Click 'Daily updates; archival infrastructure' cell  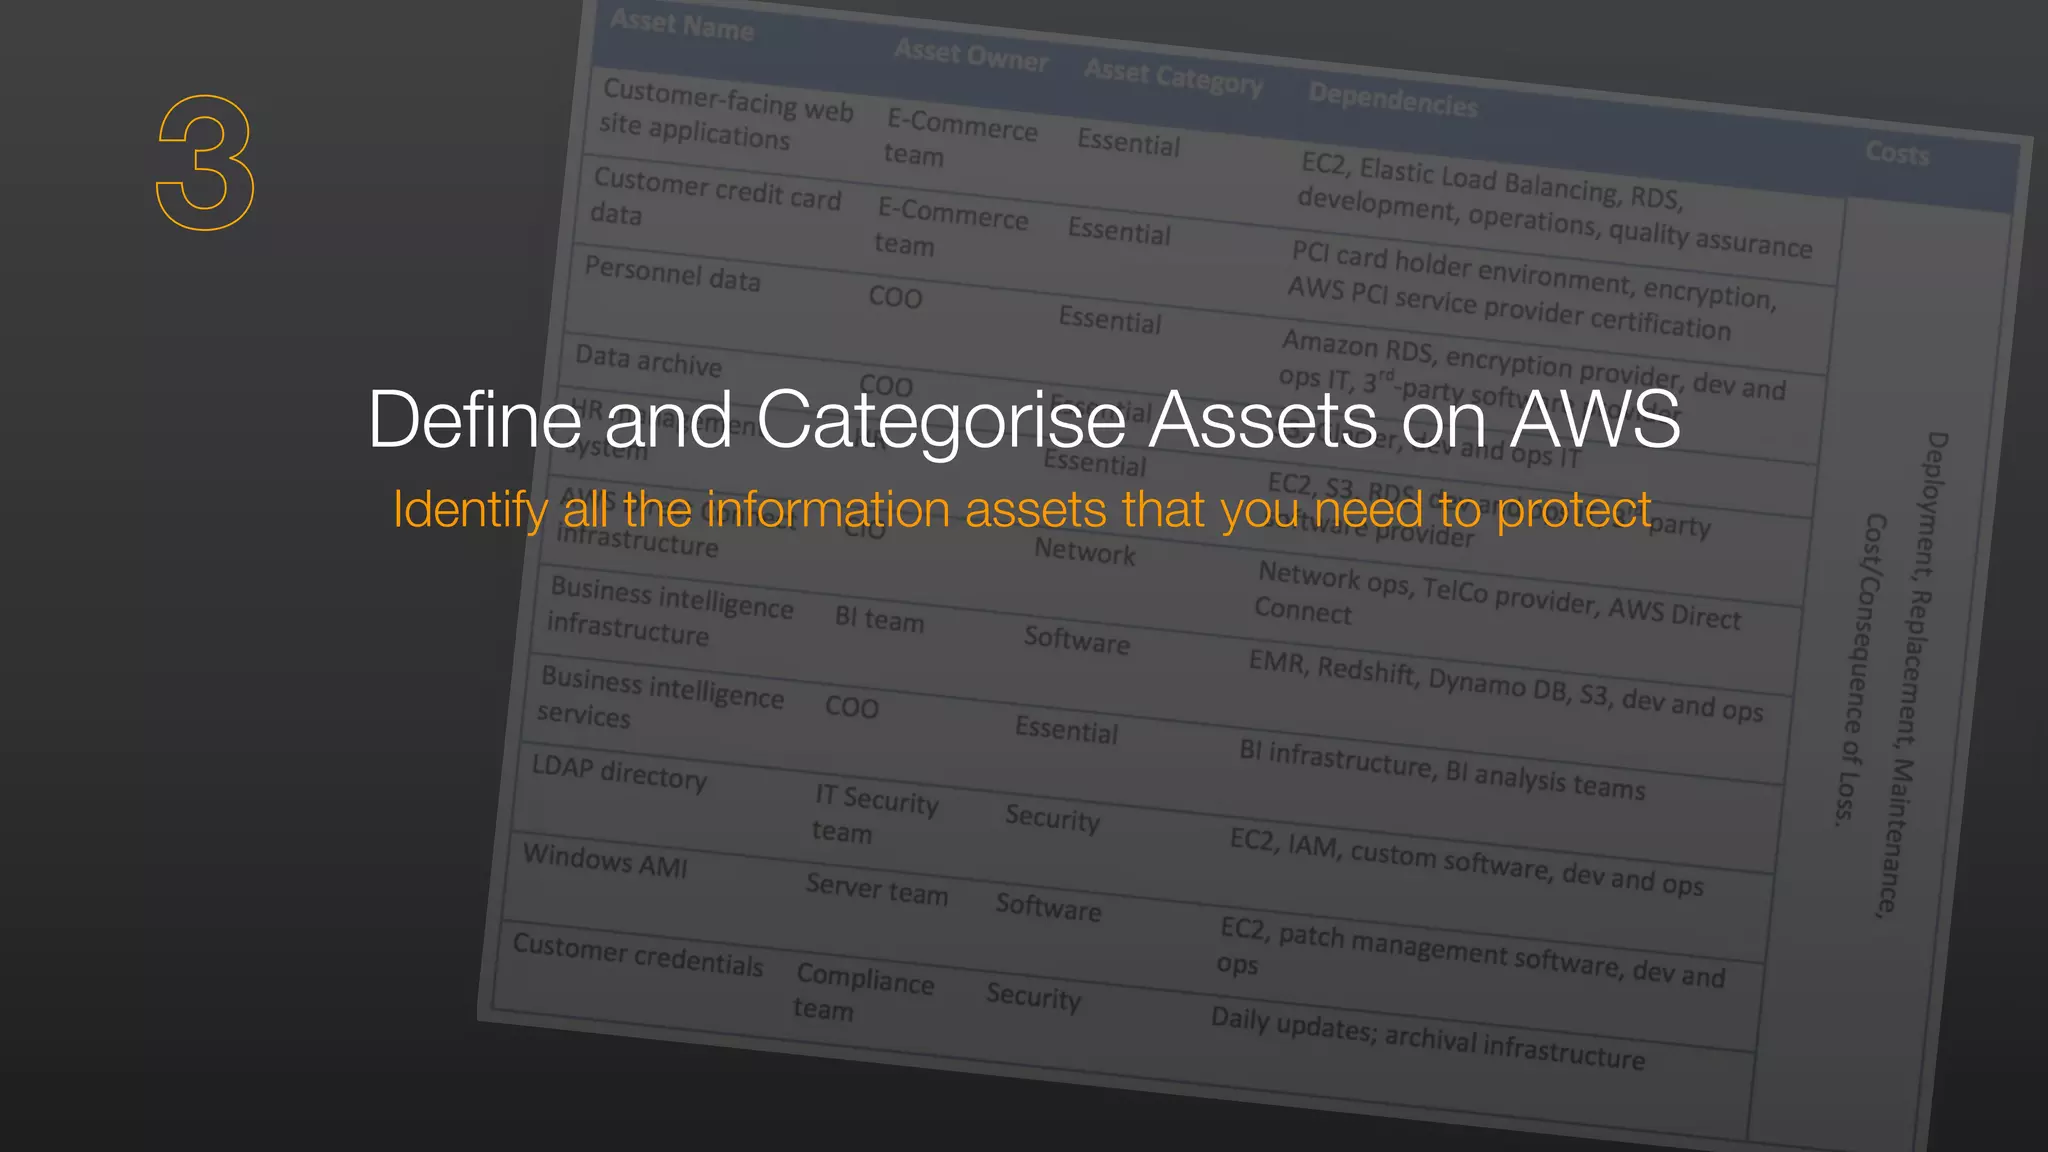point(1427,1038)
